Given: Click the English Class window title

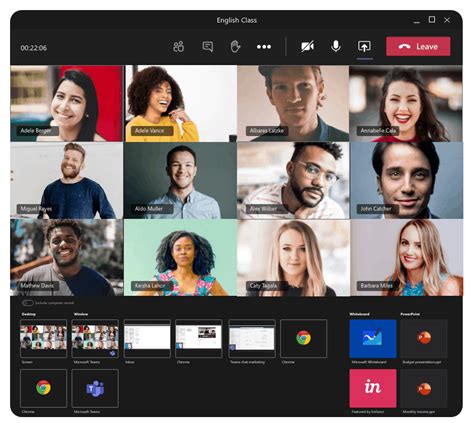Looking at the screenshot, I should [237, 20].
